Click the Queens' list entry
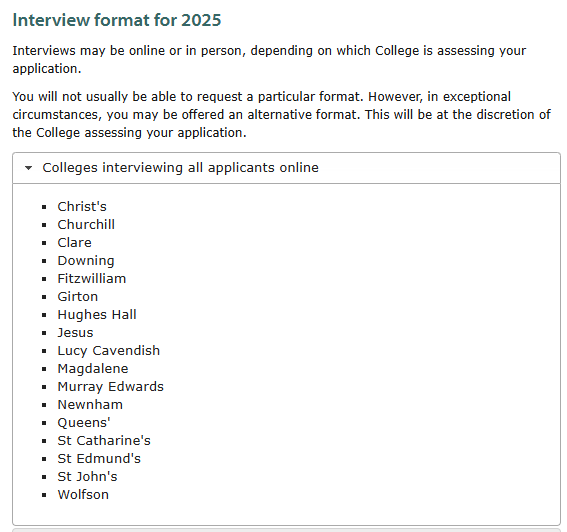 (x=84, y=422)
